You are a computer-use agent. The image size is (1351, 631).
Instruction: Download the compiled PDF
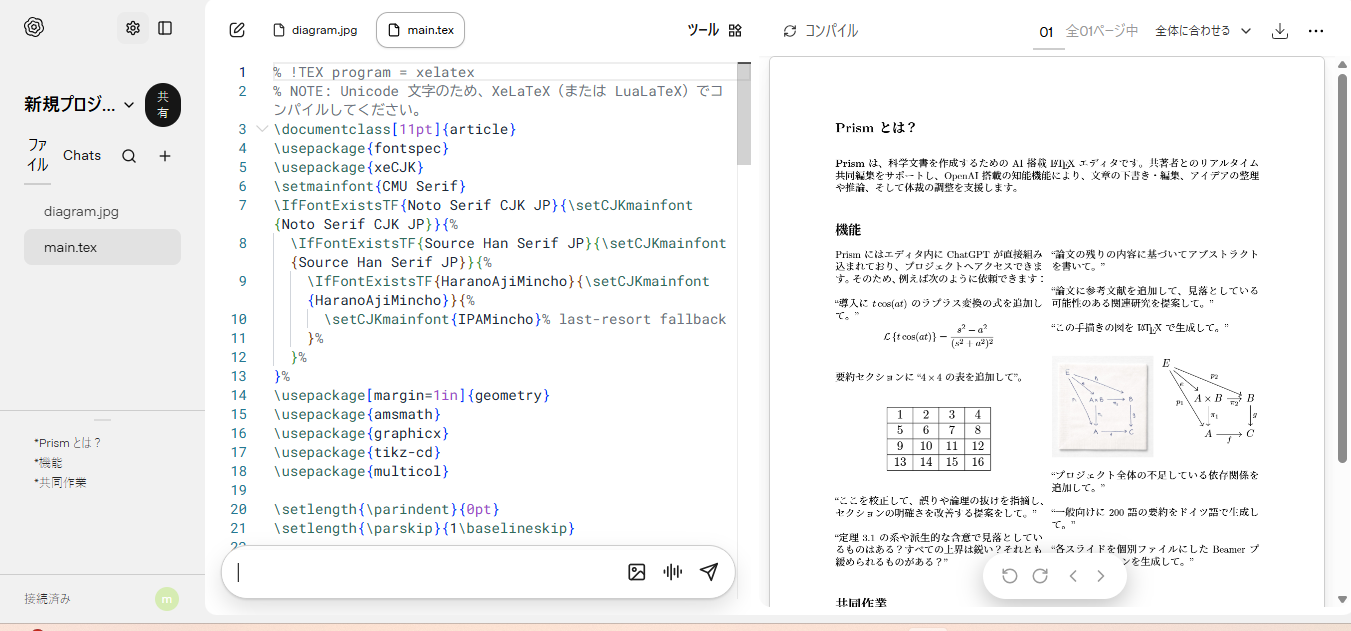(1279, 31)
